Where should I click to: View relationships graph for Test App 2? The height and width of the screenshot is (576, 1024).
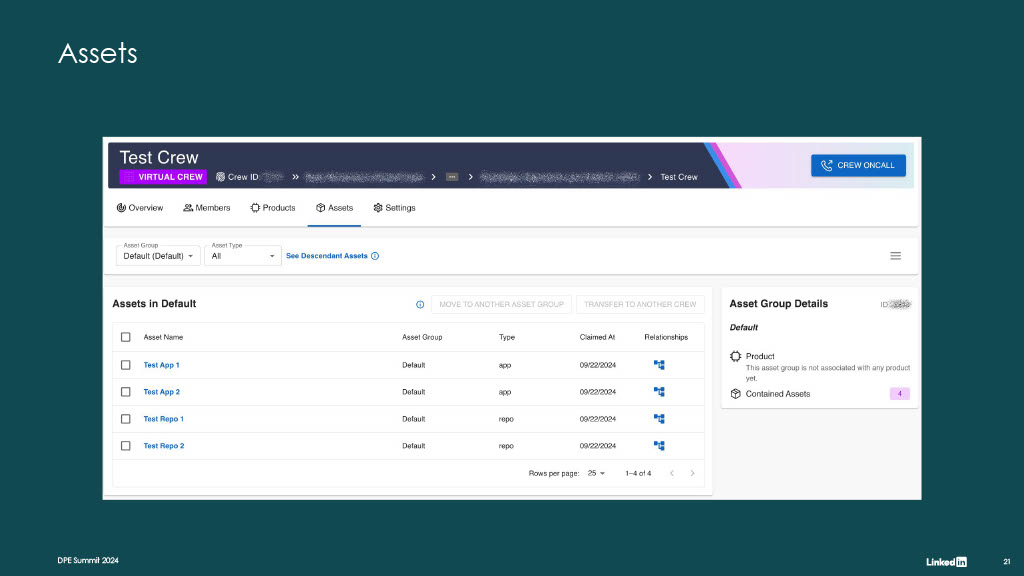(x=659, y=392)
